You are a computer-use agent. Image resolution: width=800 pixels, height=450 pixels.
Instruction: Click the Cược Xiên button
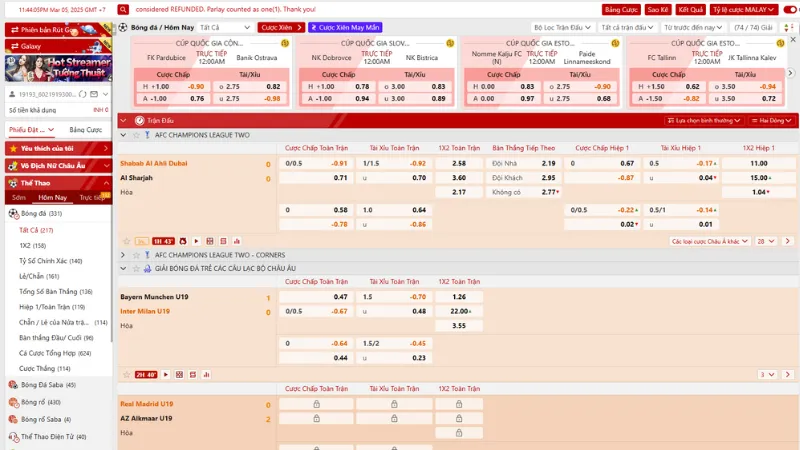[279, 28]
